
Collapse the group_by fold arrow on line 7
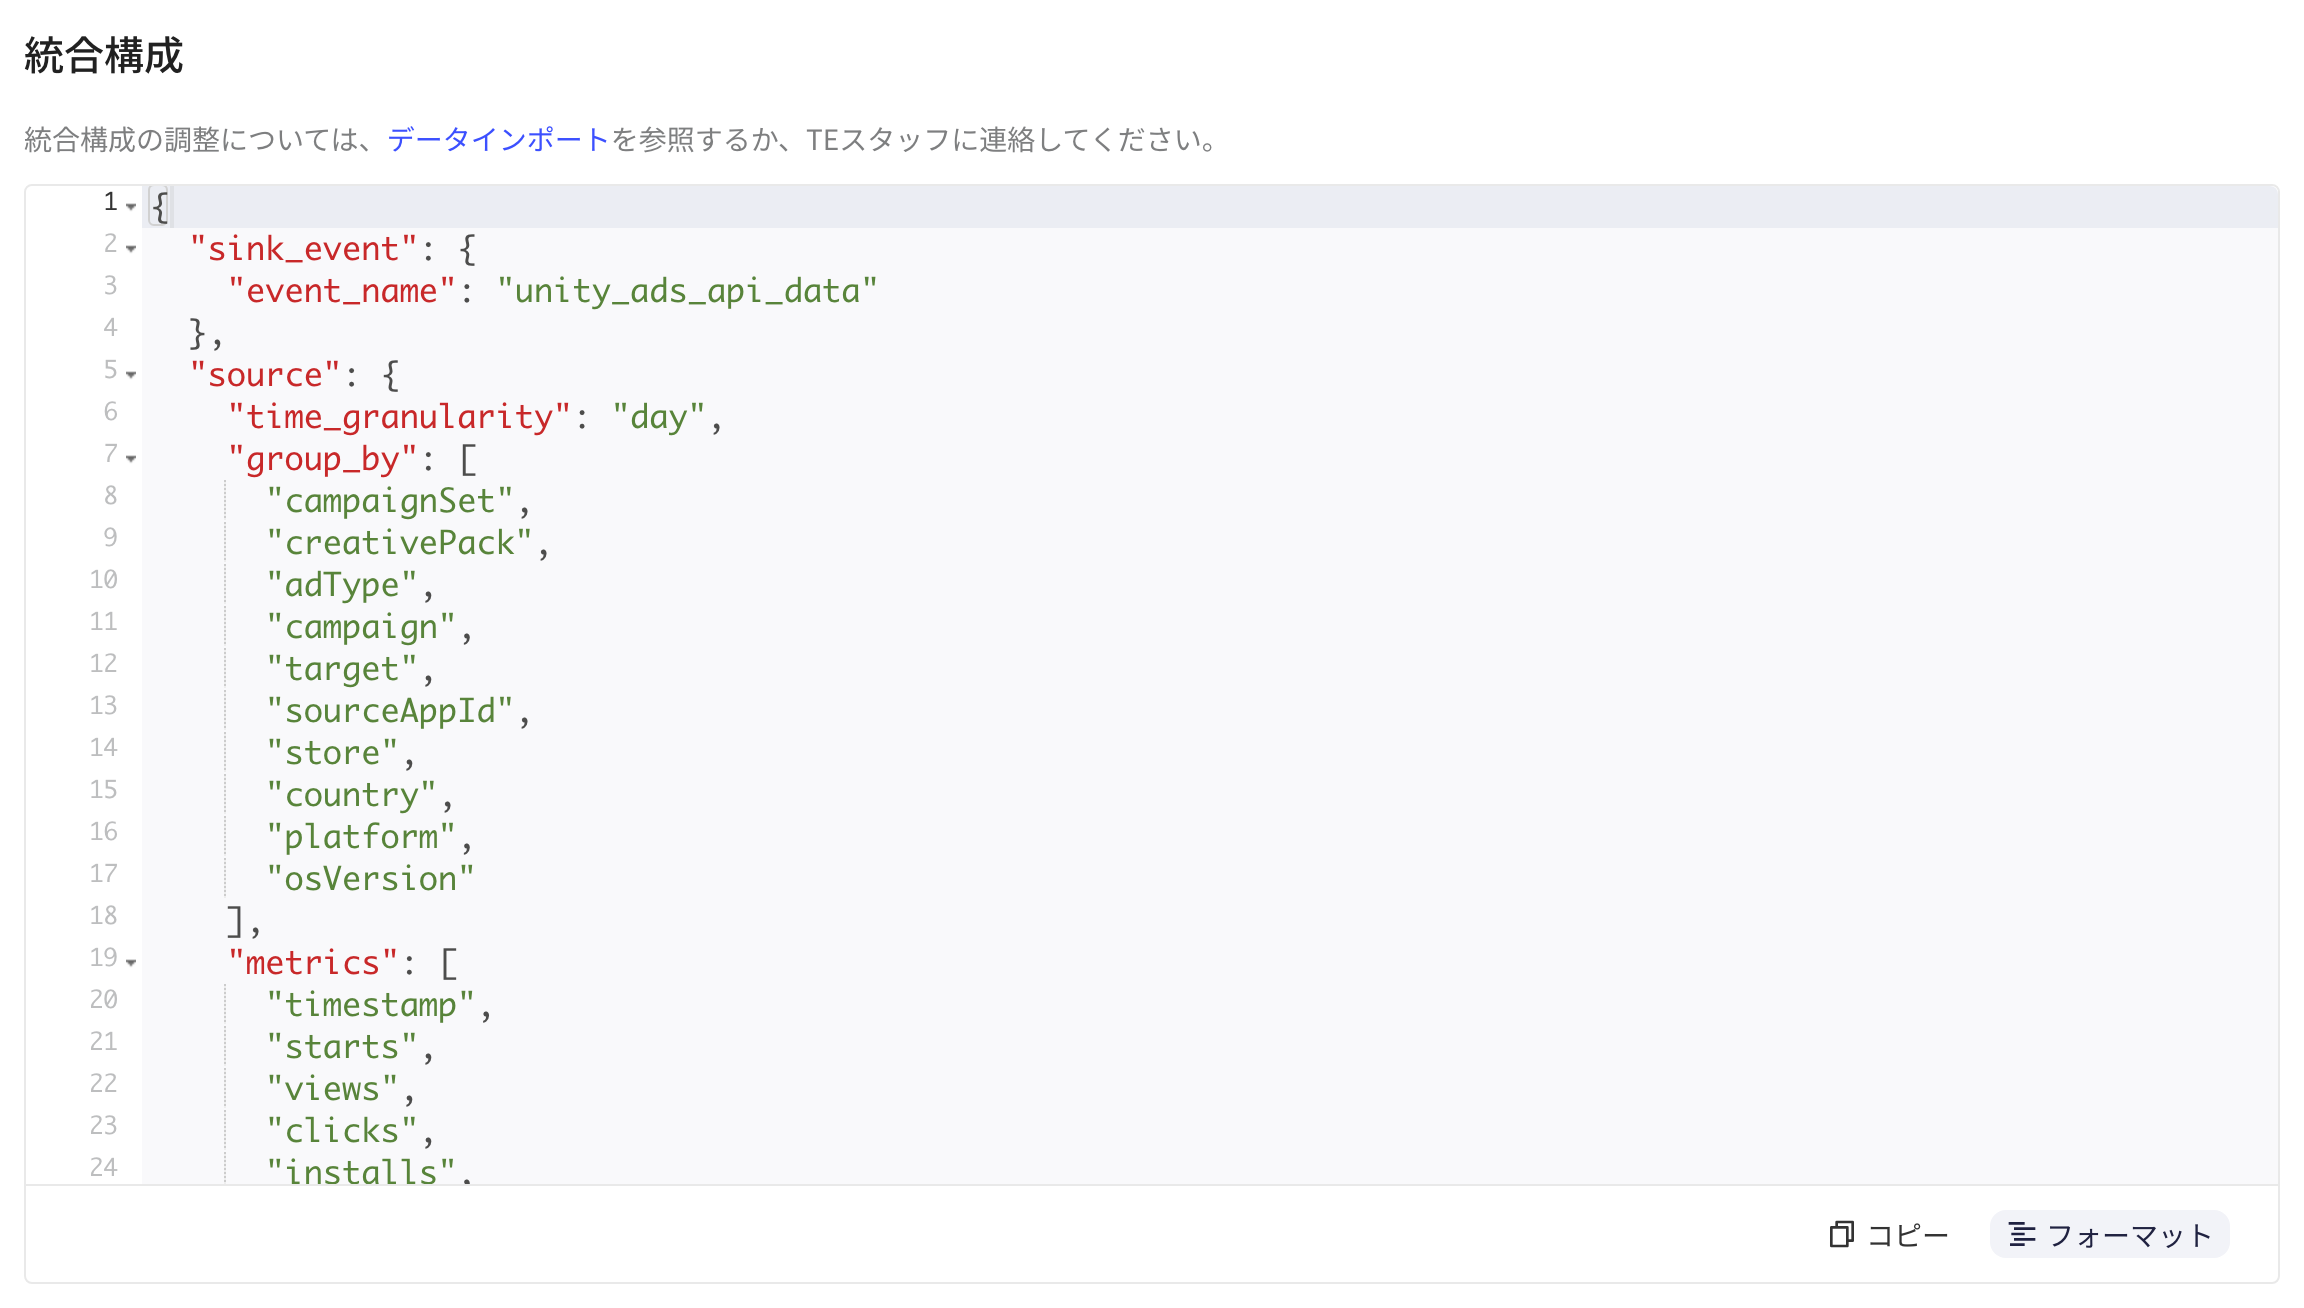131,458
